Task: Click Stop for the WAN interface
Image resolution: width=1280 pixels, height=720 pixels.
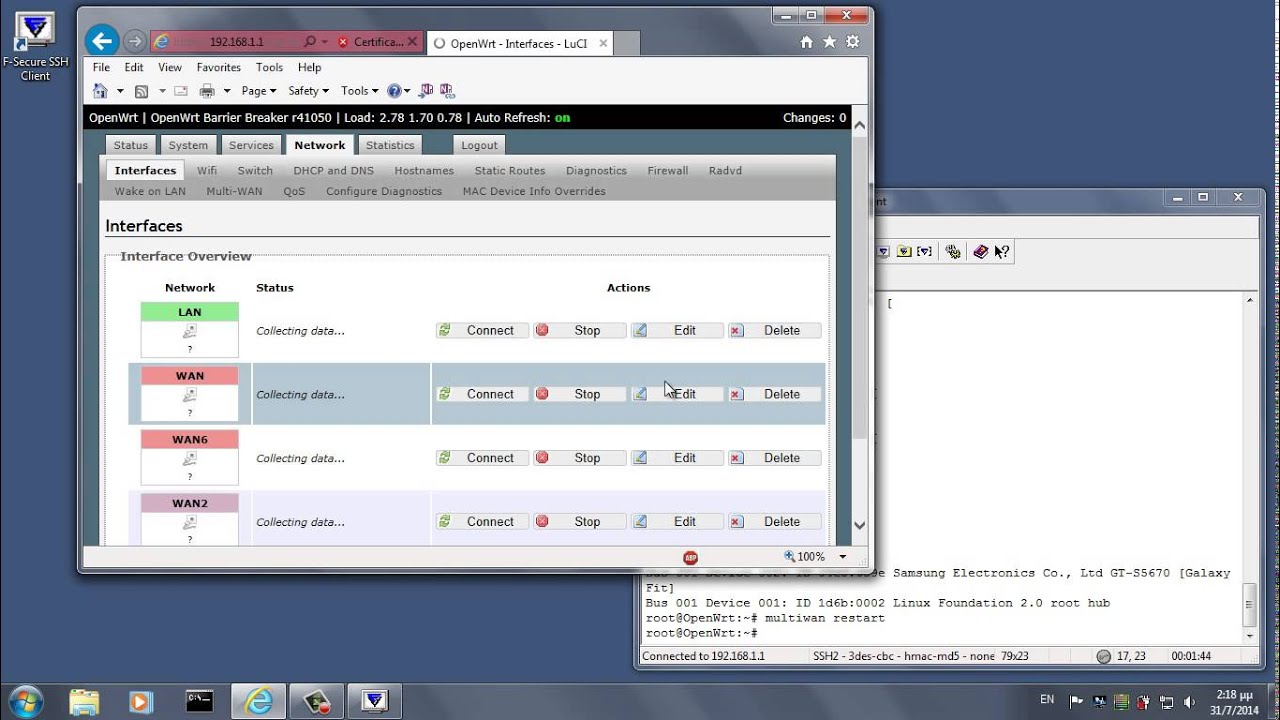Action: click(x=579, y=394)
